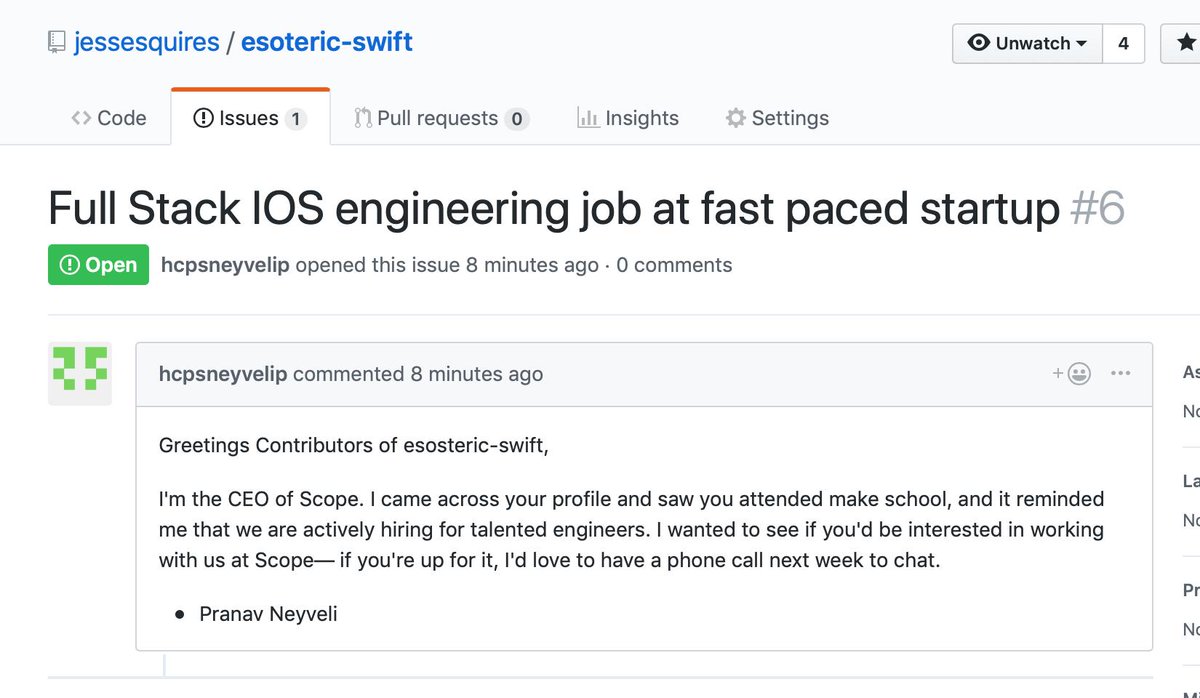Screen dimensions: 1200x698
Task: Open the Insights tab
Action: coord(628,118)
